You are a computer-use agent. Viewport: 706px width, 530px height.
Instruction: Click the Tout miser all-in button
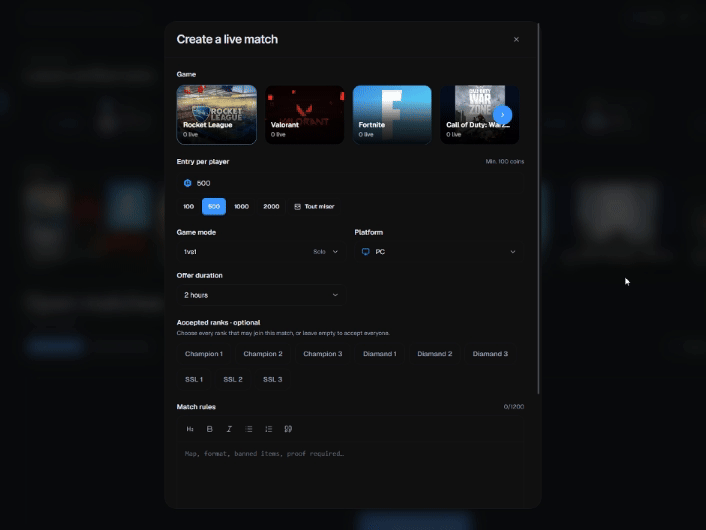(314, 207)
